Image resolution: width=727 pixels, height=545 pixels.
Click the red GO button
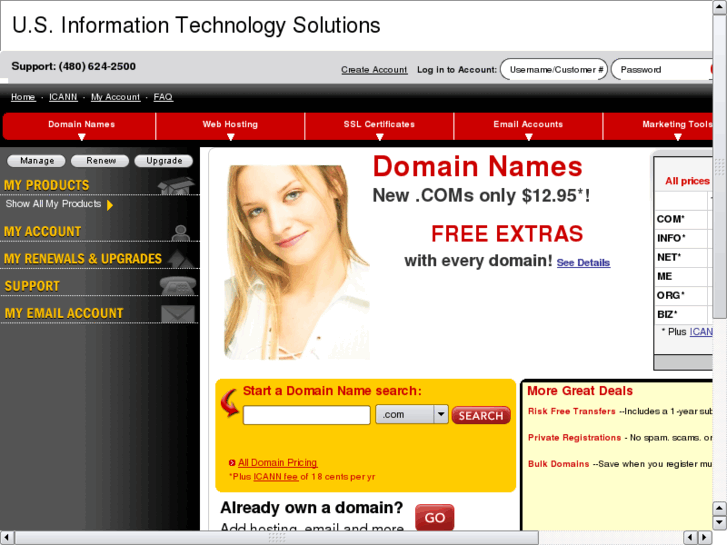(434, 517)
